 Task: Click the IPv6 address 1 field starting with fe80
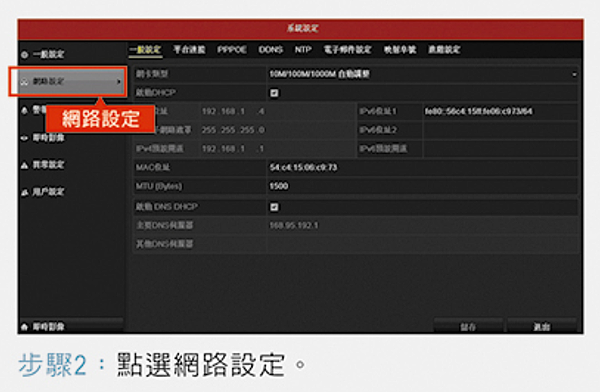[x=501, y=111]
